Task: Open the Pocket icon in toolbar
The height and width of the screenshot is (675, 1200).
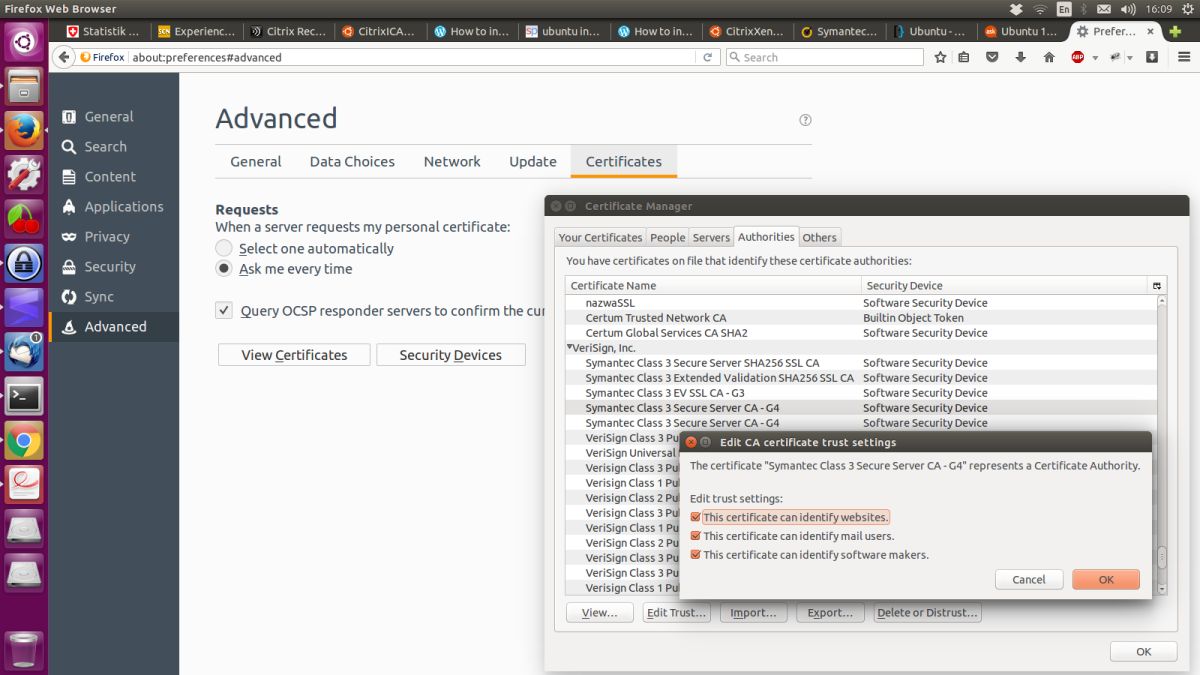Action: point(992,57)
